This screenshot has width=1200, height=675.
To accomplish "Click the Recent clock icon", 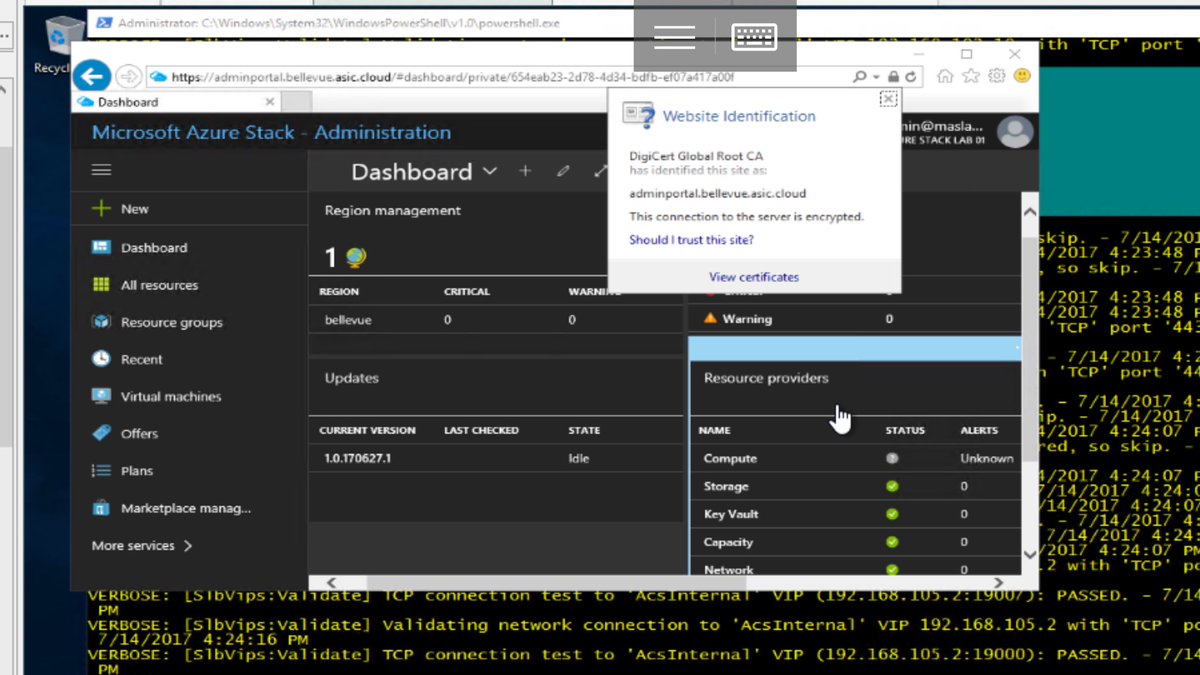I will (x=101, y=359).
